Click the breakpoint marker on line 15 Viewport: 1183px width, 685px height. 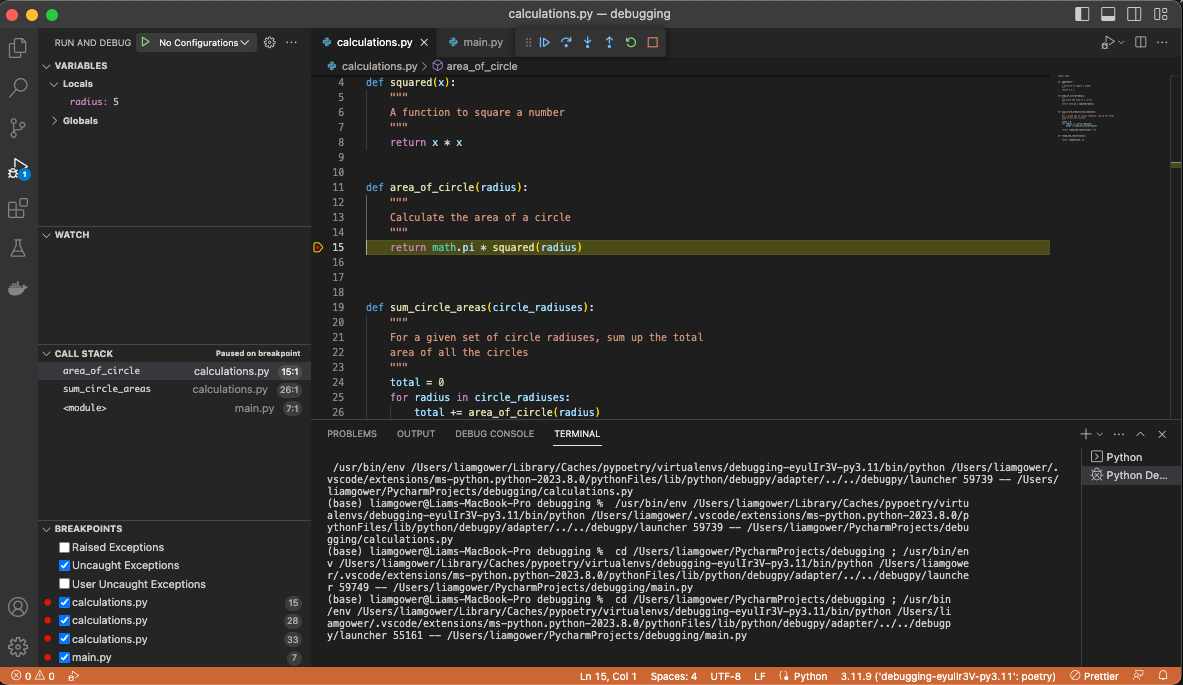(318, 247)
